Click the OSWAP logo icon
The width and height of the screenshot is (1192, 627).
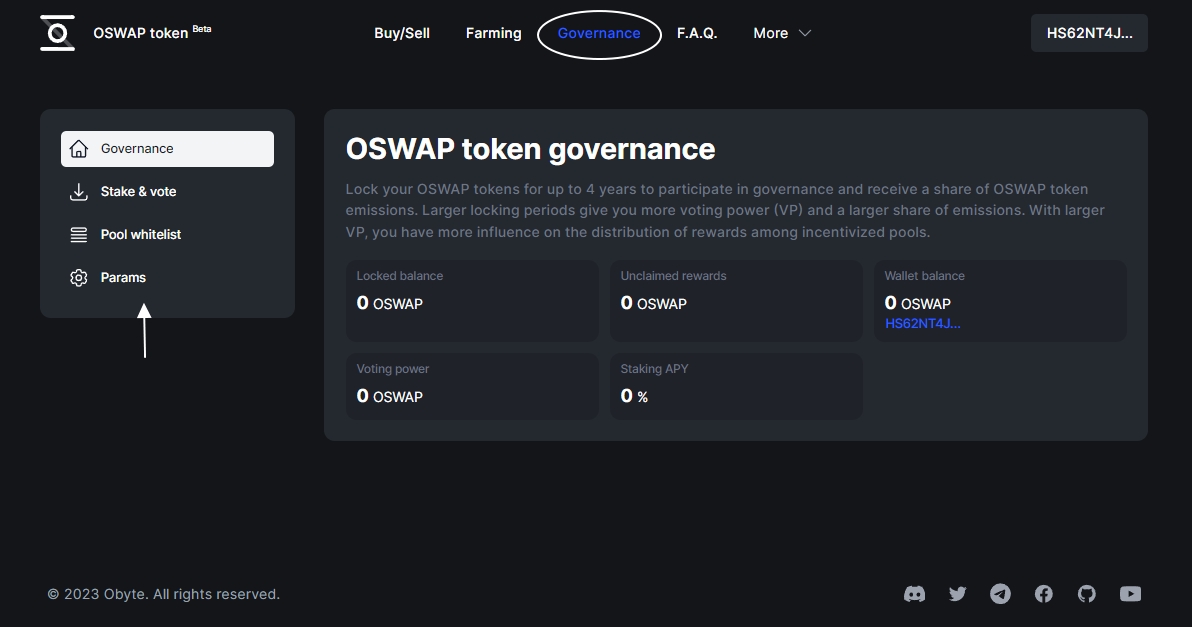pos(58,33)
